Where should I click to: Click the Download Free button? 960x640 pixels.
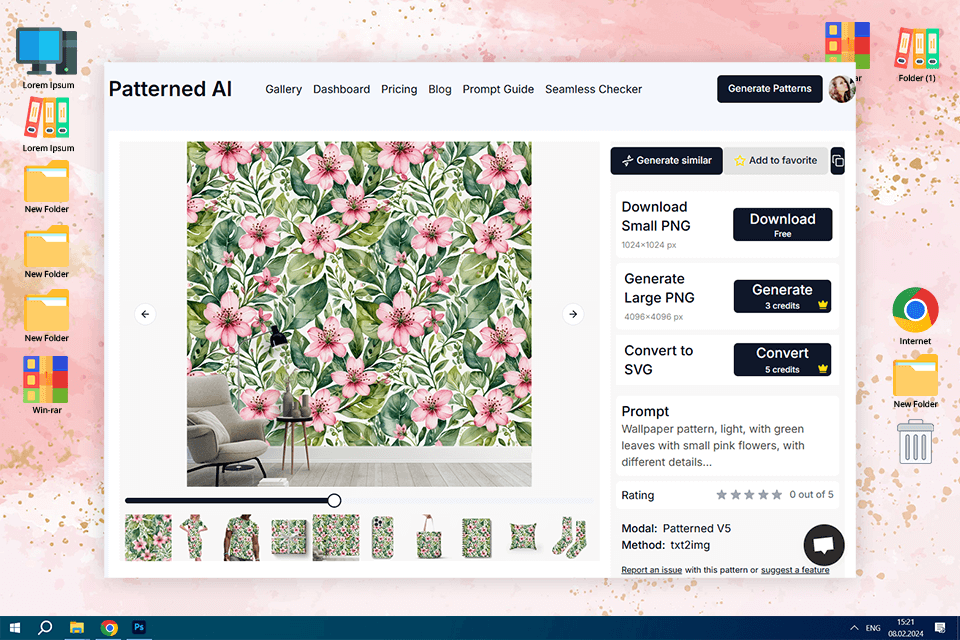pyautogui.click(x=782, y=224)
